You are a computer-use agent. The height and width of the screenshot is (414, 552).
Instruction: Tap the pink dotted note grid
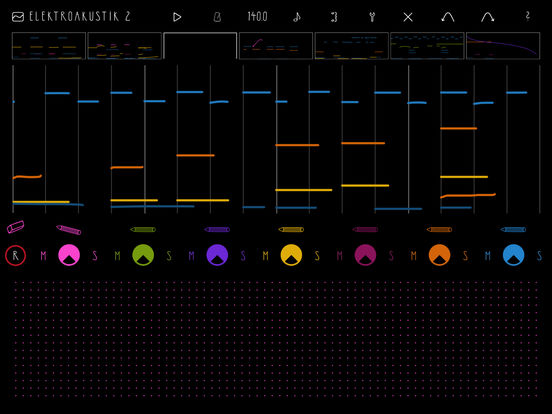point(276,339)
